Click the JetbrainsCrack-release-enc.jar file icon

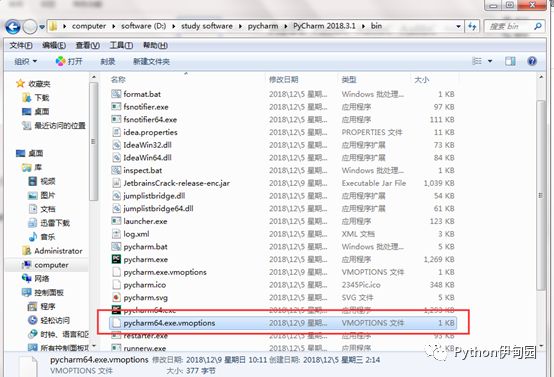(116, 183)
